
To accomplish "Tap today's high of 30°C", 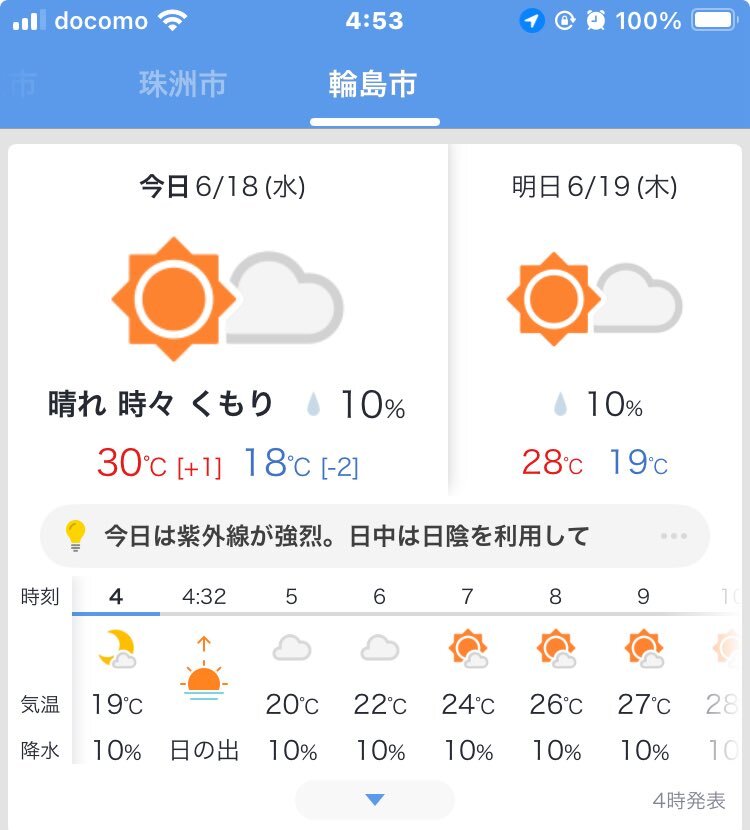I will (132, 463).
